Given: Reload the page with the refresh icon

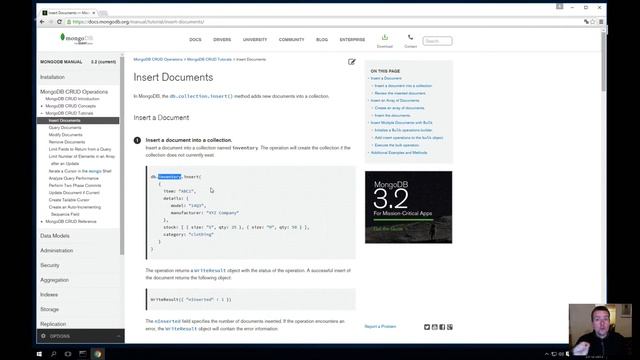Looking at the screenshot, I should pos(59,22).
